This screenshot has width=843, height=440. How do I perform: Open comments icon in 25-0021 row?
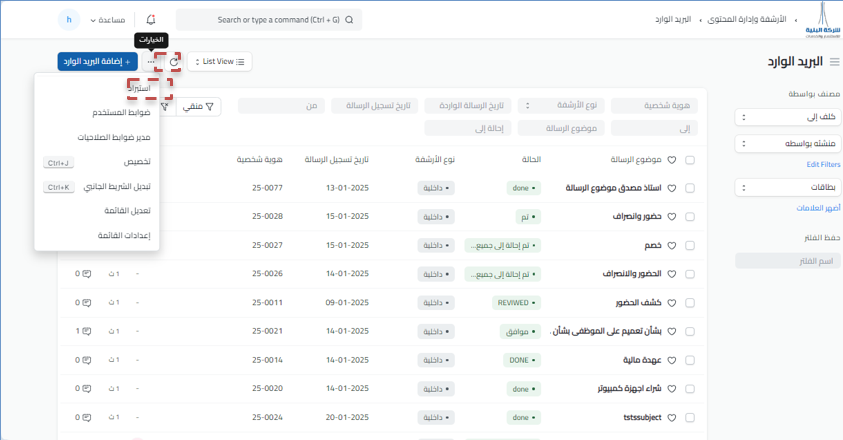pos(87,331)
